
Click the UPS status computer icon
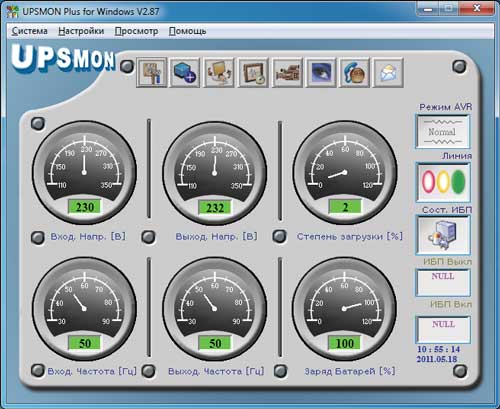click(x=443, y=235)
